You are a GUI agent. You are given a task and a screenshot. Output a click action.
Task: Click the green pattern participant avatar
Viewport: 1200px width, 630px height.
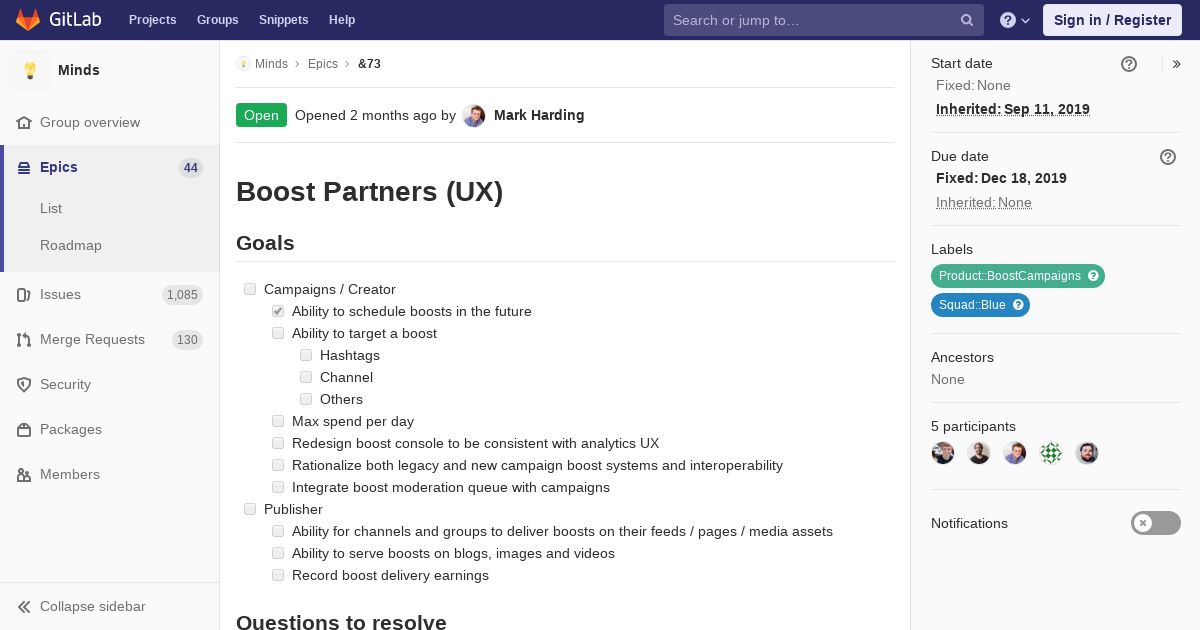1051,453
